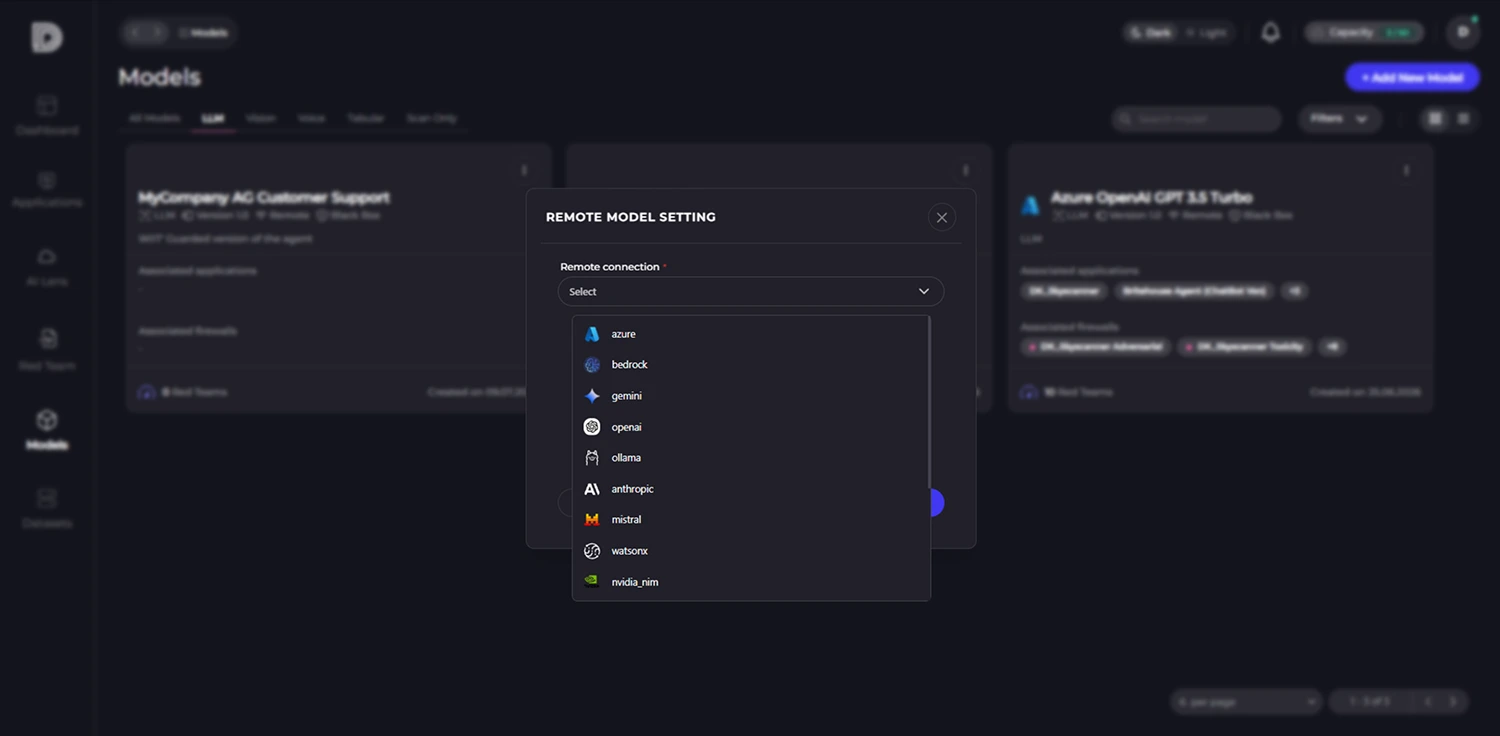Select Models in the background sidebar
Image resolution: width=1500 pixels, height=736 pixels.
pyautogui.click(x=47, y=430)
